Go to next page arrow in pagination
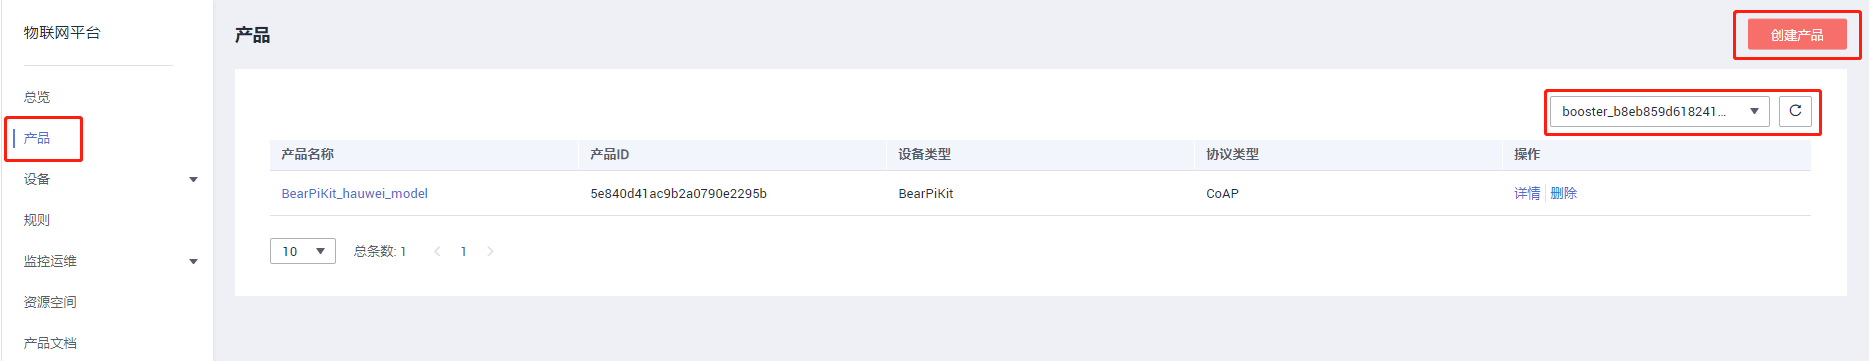The image size is (1869, 361). 490,251
